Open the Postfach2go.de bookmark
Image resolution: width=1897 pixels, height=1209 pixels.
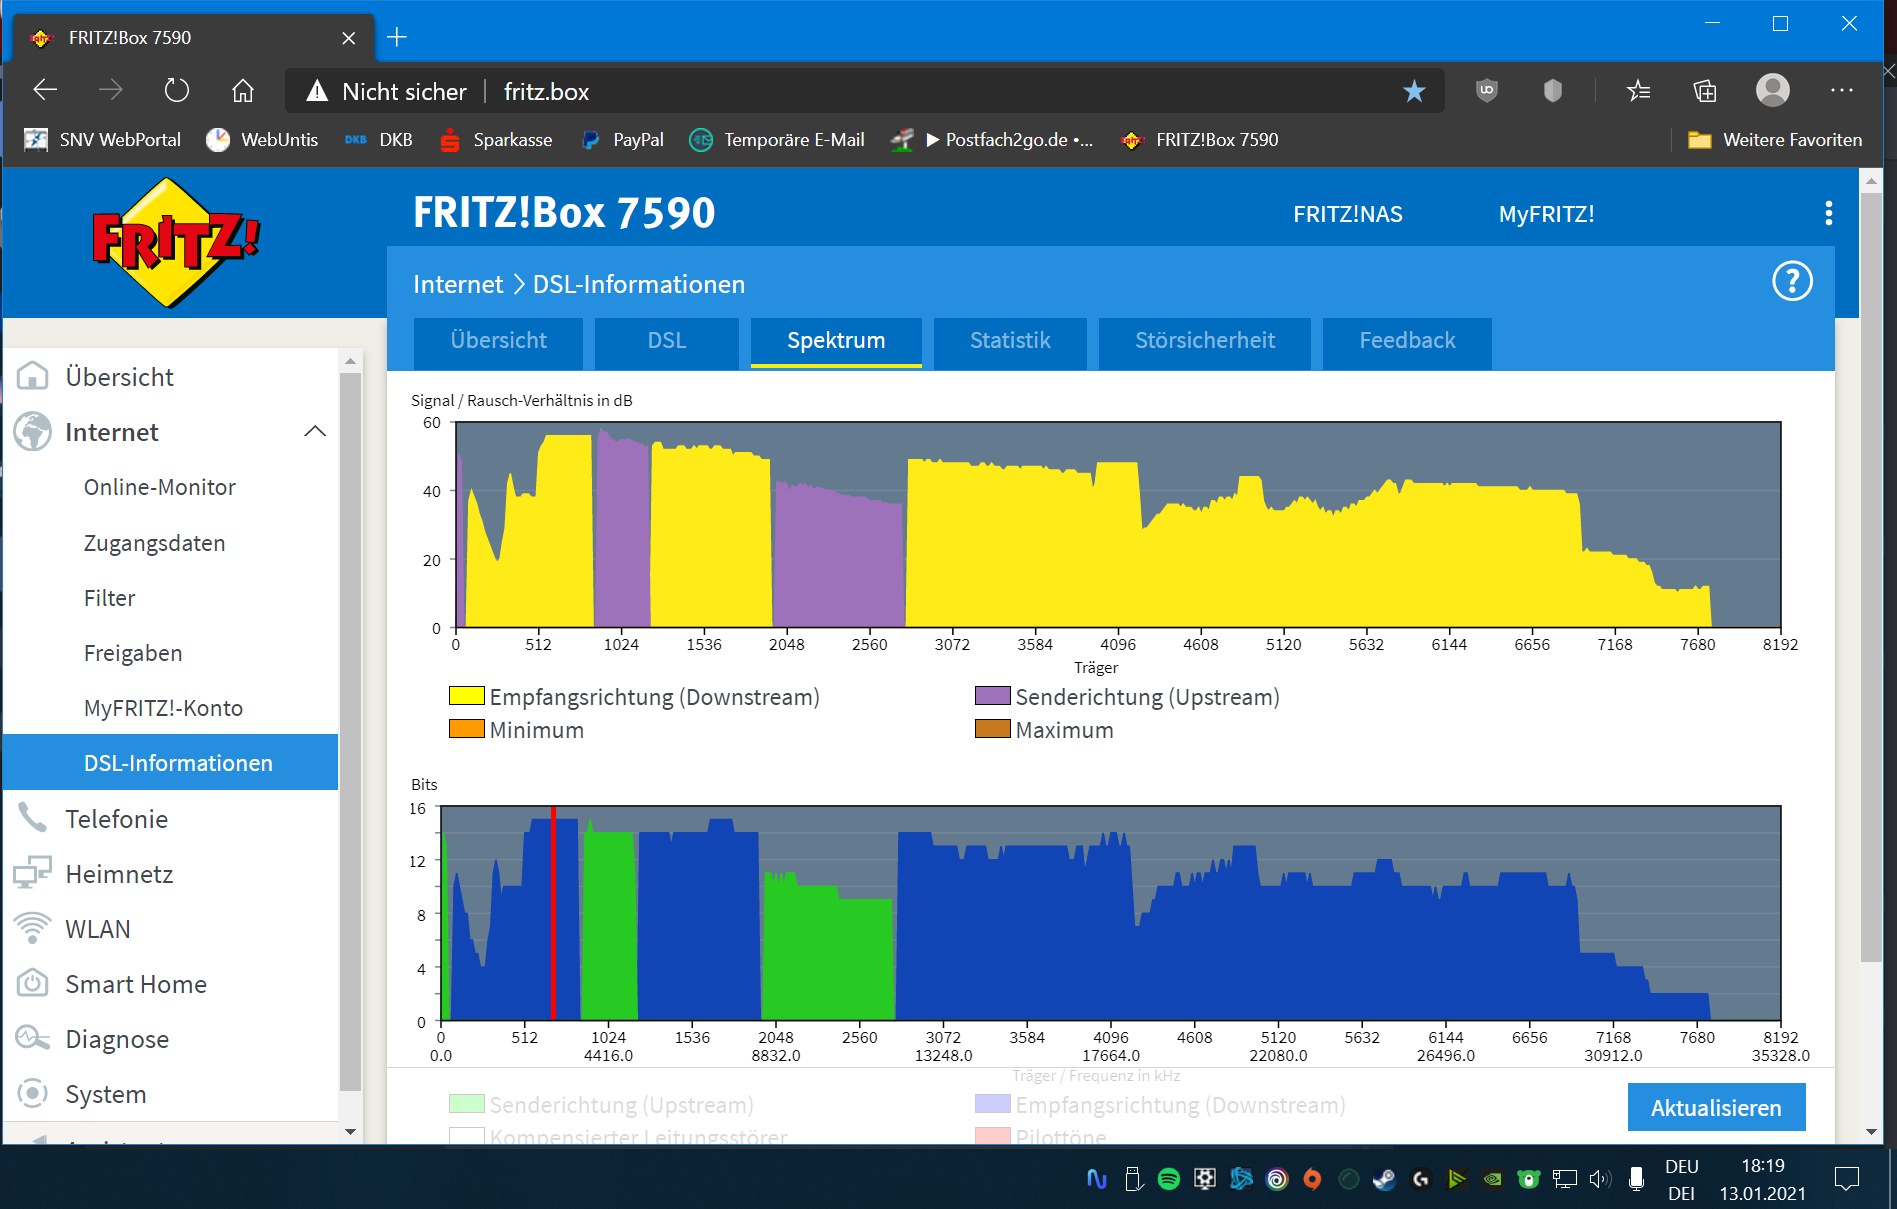point(993,140)
